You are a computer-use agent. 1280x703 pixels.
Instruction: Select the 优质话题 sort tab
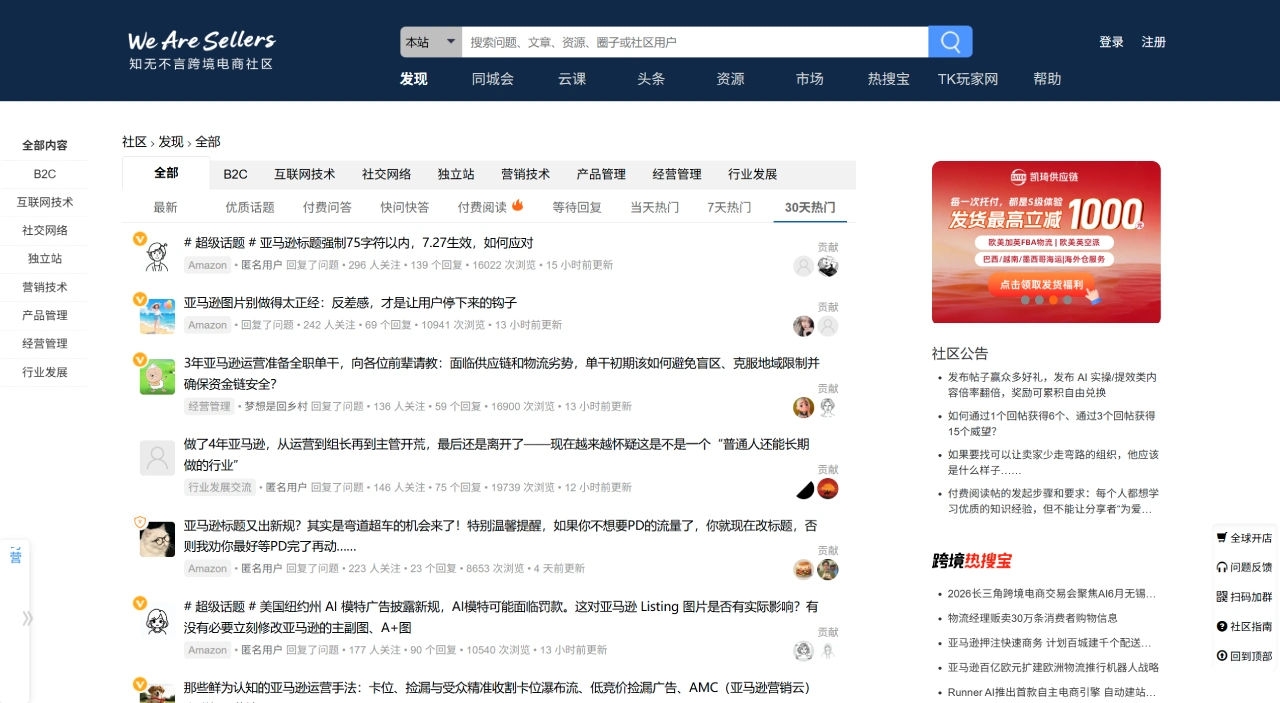click(x=250, y=207)
